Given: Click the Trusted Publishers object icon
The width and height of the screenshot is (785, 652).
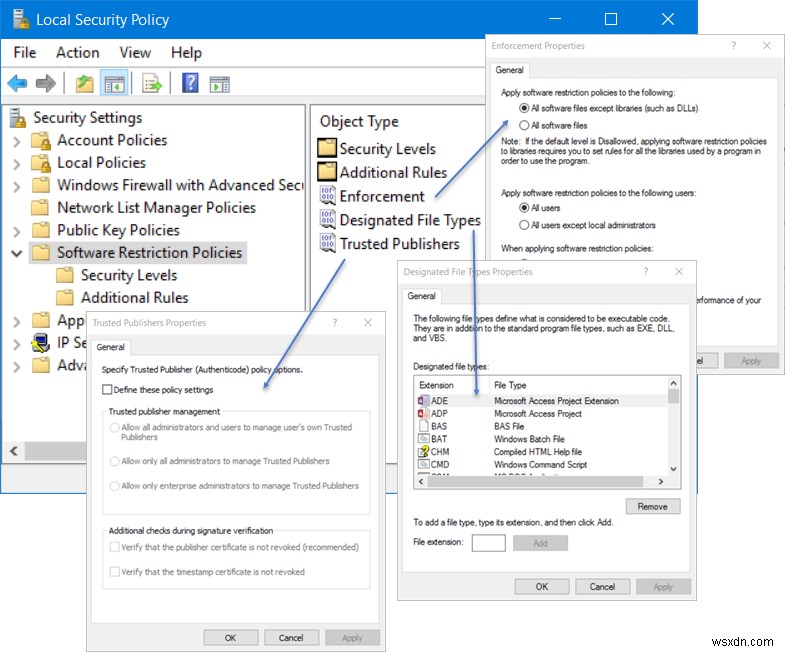Looking at the screenshot, I should click(x=327, y=243).
